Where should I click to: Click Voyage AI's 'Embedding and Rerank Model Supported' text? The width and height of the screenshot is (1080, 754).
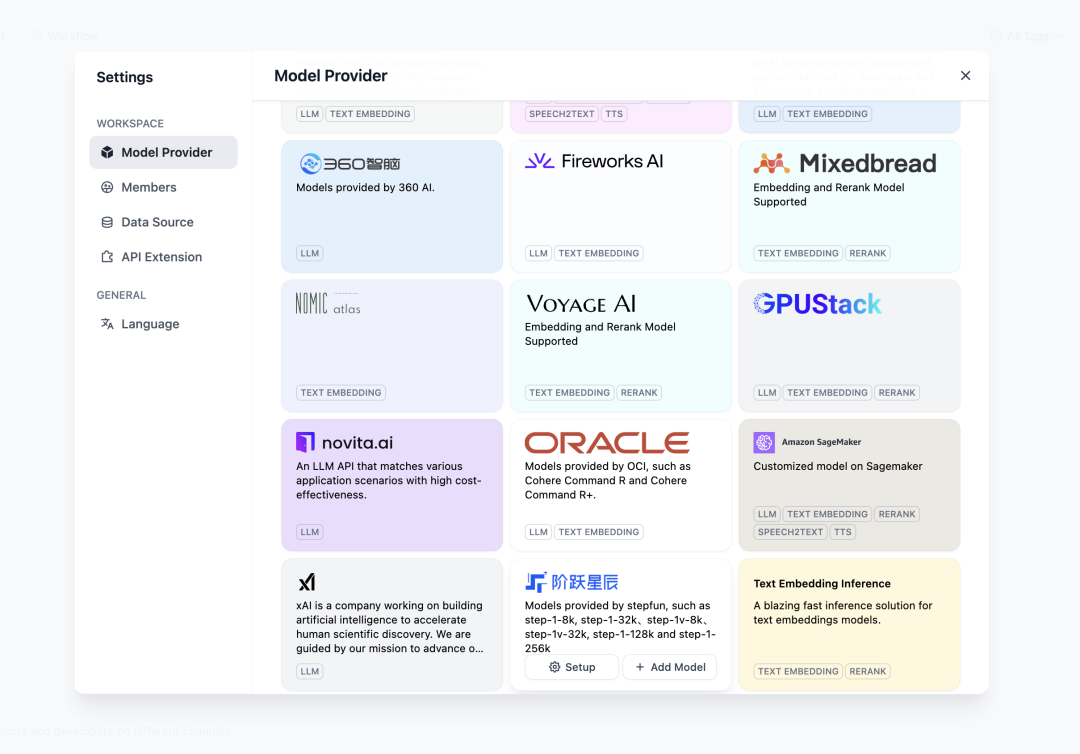tap(600, 334)
